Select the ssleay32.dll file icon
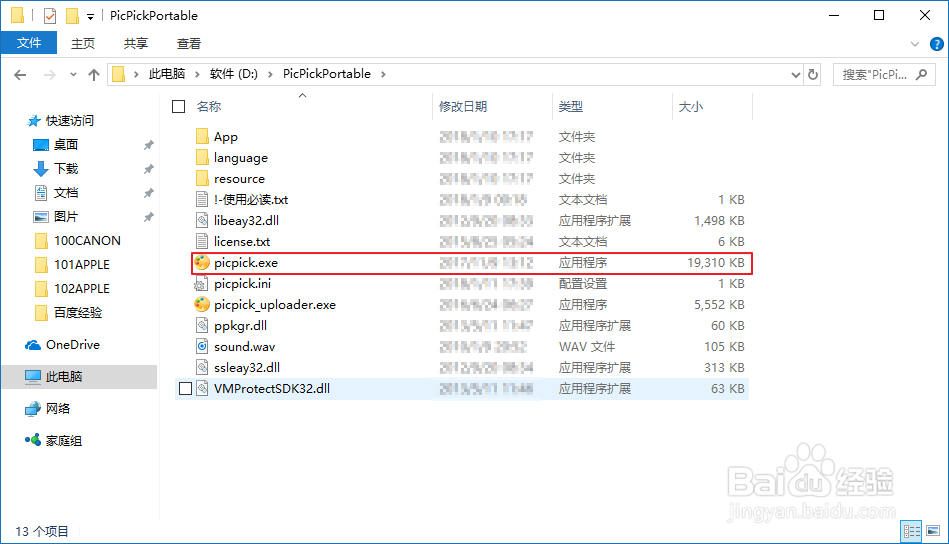The width and height of the screenshot is (949, 544). [x=202, y=367]
